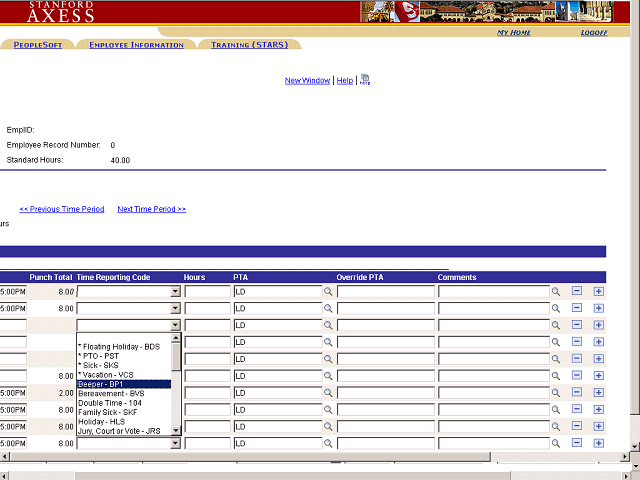Click the http icon beside Help link
The width and height of the screenshot is (640, 480).
pos(365,80)
